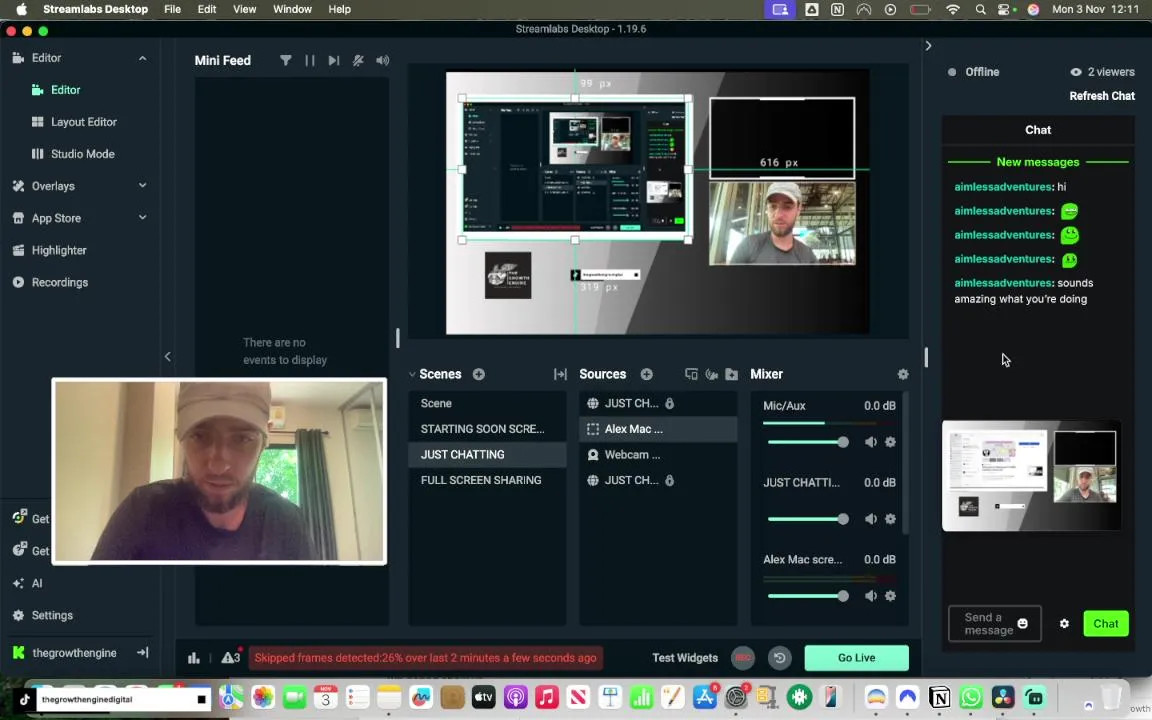Expand the Overlays sidebar section
Viewport: 1152px width, 720px height.
tap(143, 186)
